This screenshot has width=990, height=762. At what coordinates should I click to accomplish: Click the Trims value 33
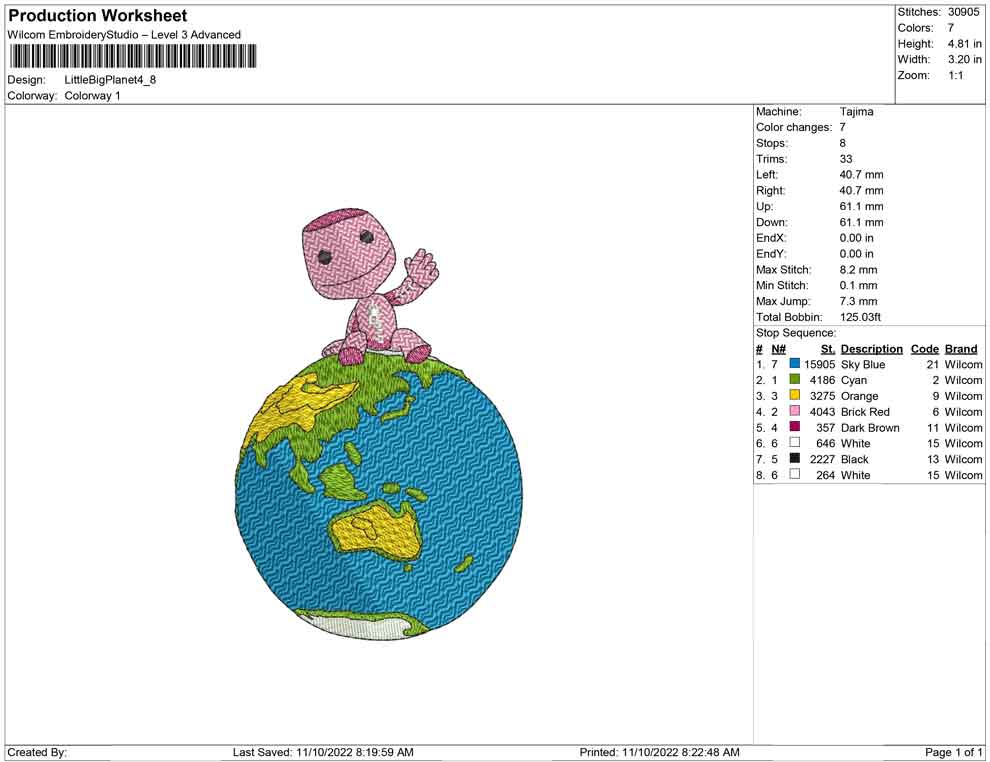(x=845, y=159)
